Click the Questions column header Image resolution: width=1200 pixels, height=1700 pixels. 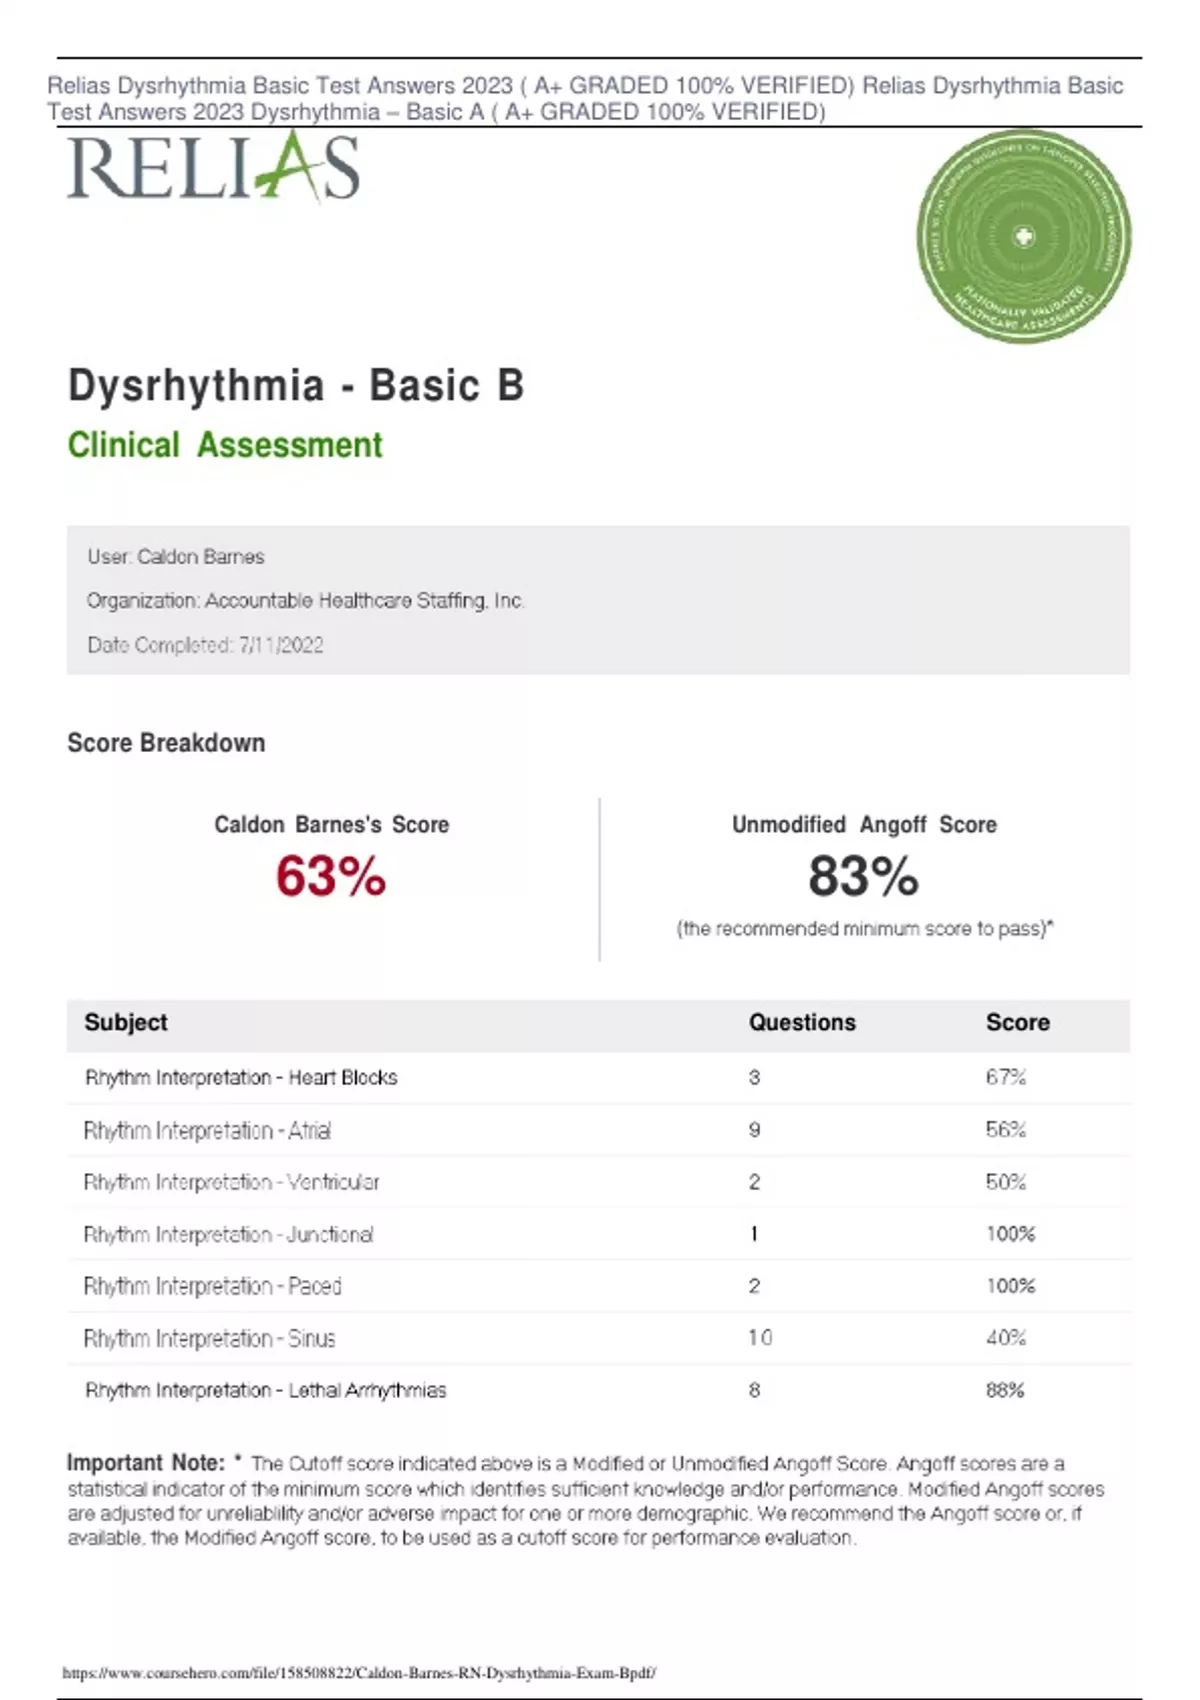click(x=802, y=1022)
